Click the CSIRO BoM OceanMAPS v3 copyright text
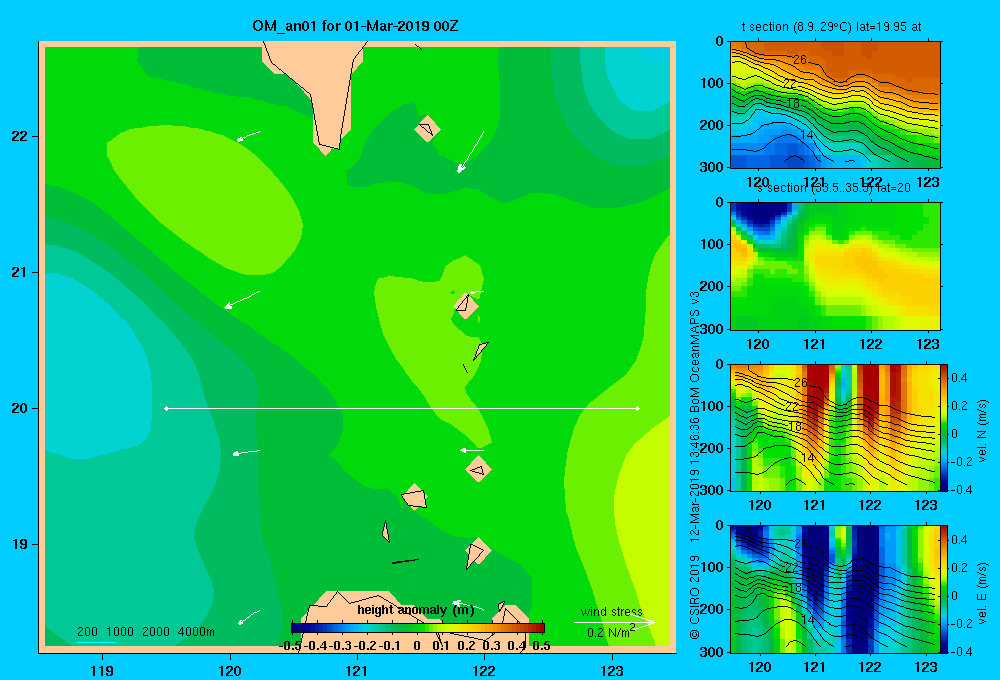The image size is (1000, 680). [695, 466]
